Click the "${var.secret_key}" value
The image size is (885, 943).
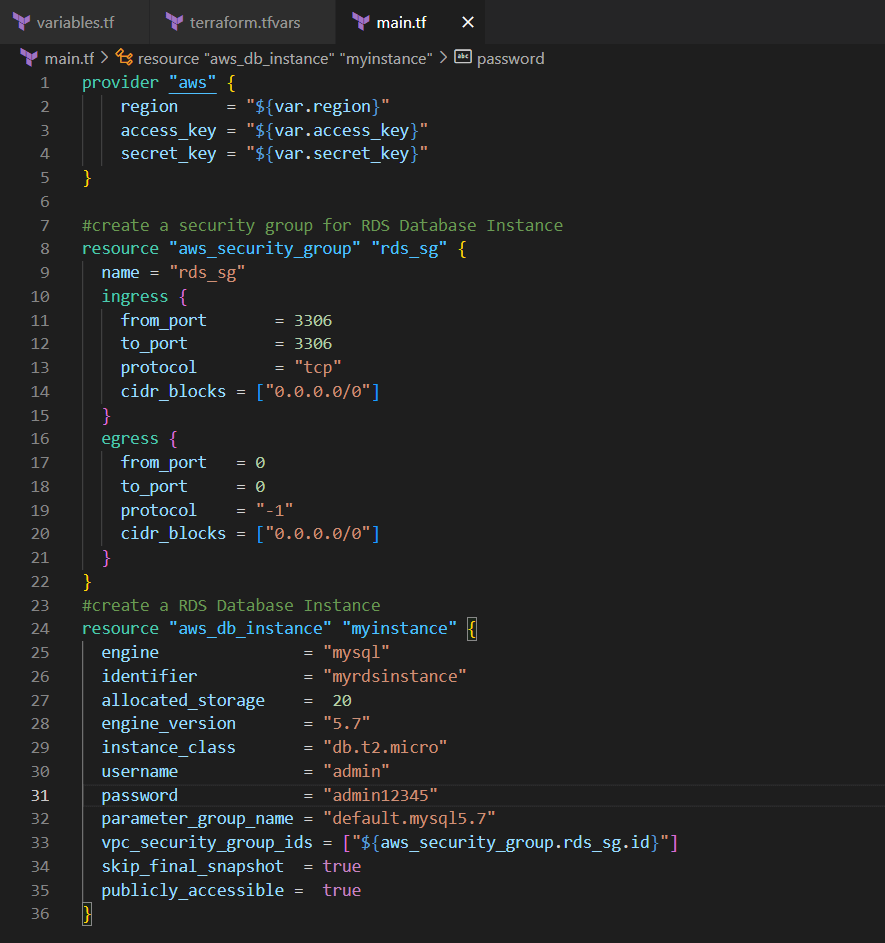pos(337,153)
